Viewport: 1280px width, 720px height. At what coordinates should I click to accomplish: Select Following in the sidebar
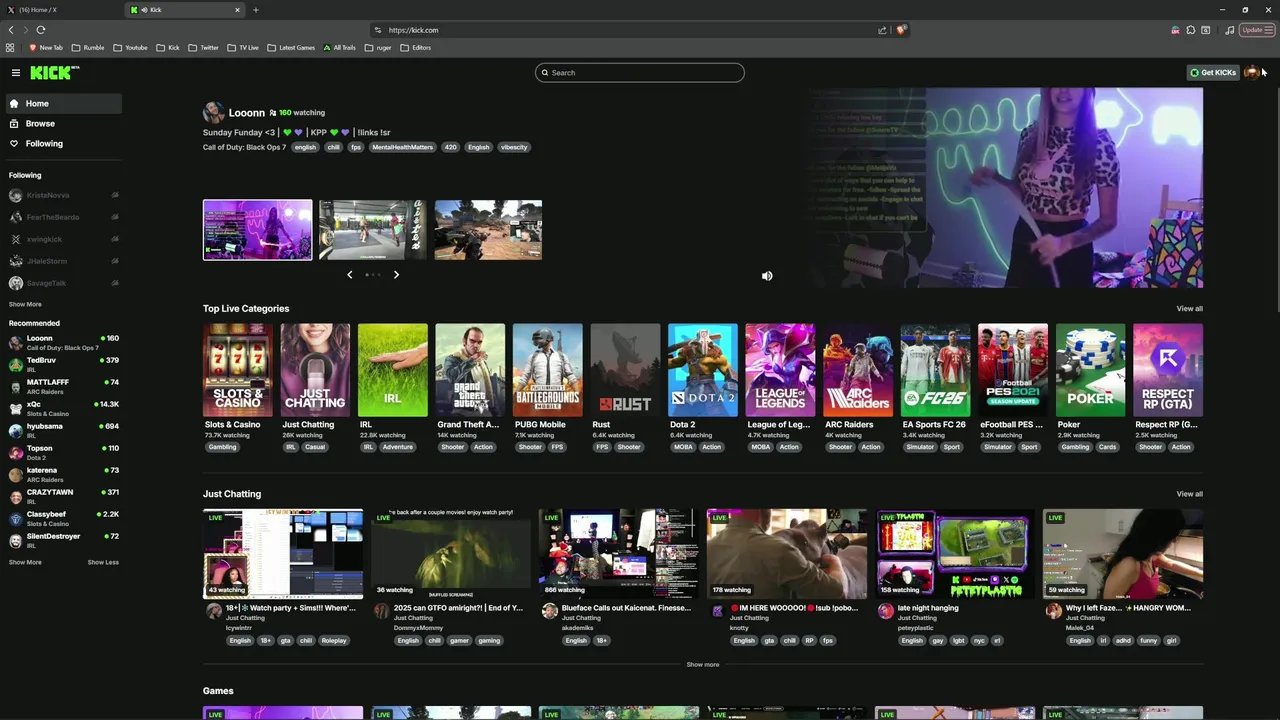(64, 143)
